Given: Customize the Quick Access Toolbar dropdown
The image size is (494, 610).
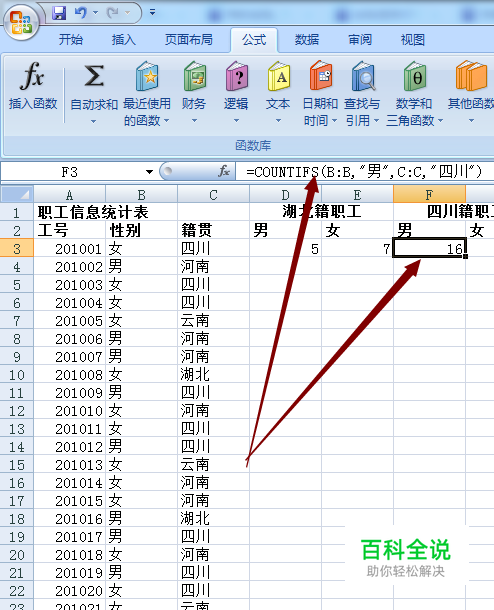Looking at the screenshot, I should click(x=152, y=13).
